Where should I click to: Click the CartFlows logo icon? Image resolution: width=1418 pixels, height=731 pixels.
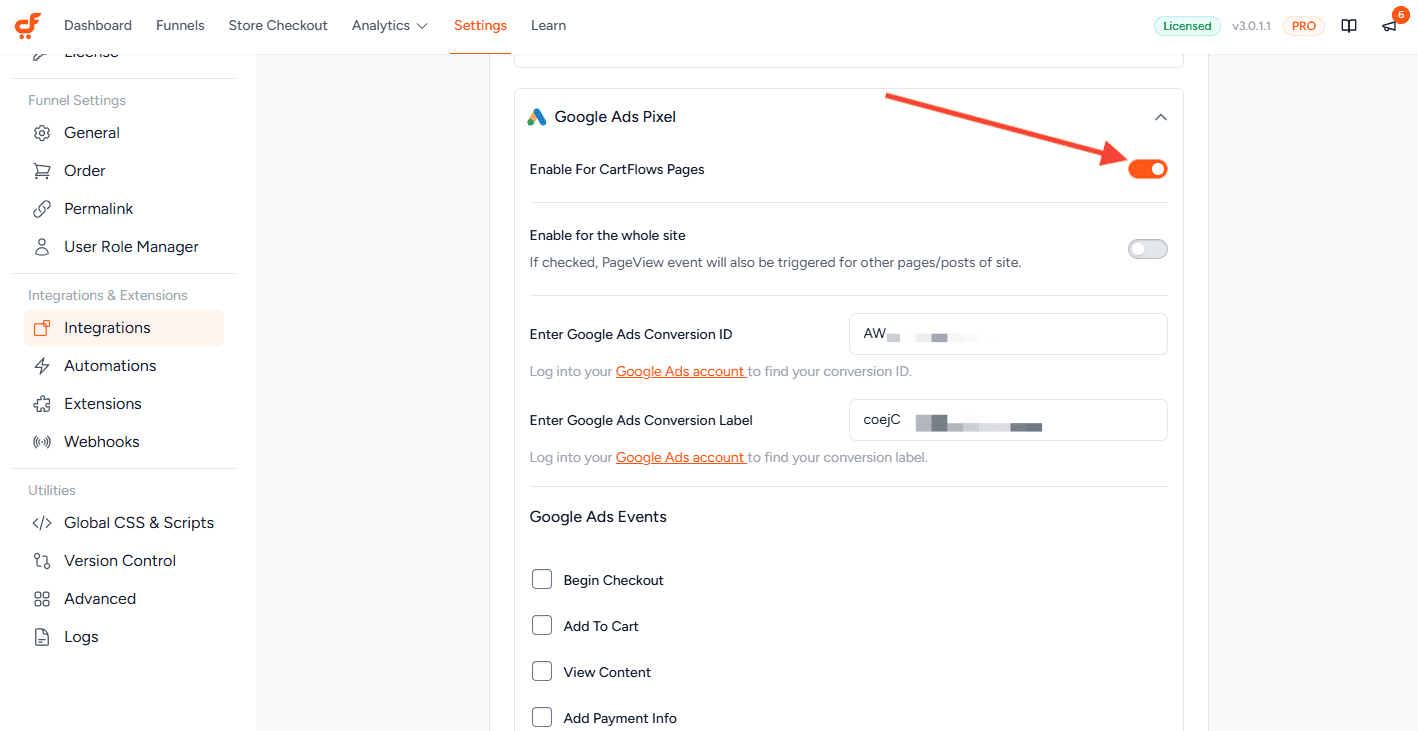point(28,25)
